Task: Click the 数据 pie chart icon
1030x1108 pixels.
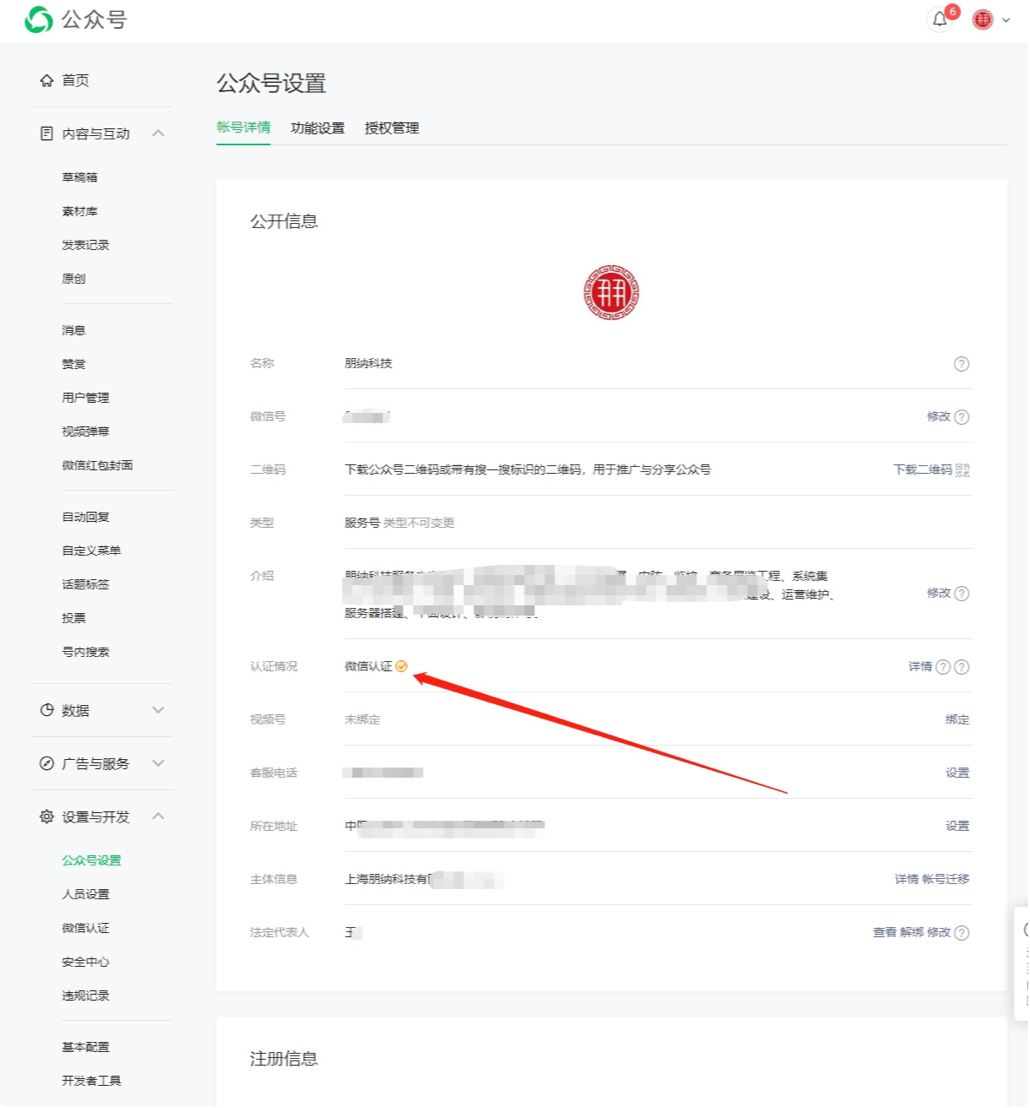Action: pyautogui.click(x=47, y=710)
